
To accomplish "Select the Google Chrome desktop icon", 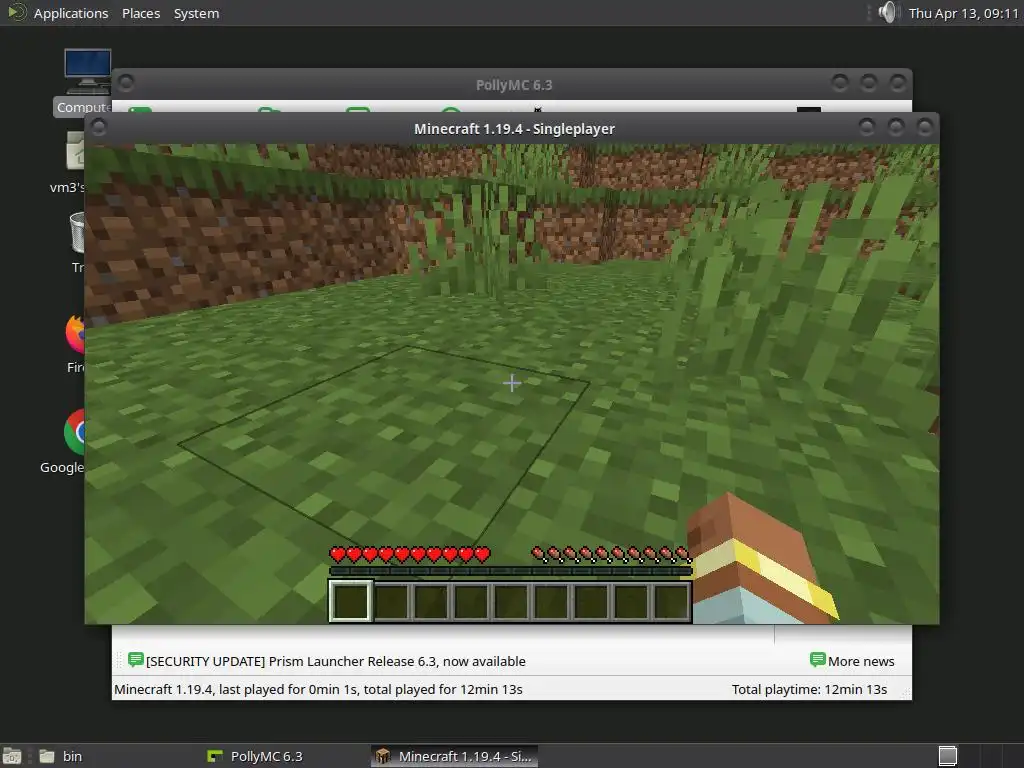I will click(65, 442).
